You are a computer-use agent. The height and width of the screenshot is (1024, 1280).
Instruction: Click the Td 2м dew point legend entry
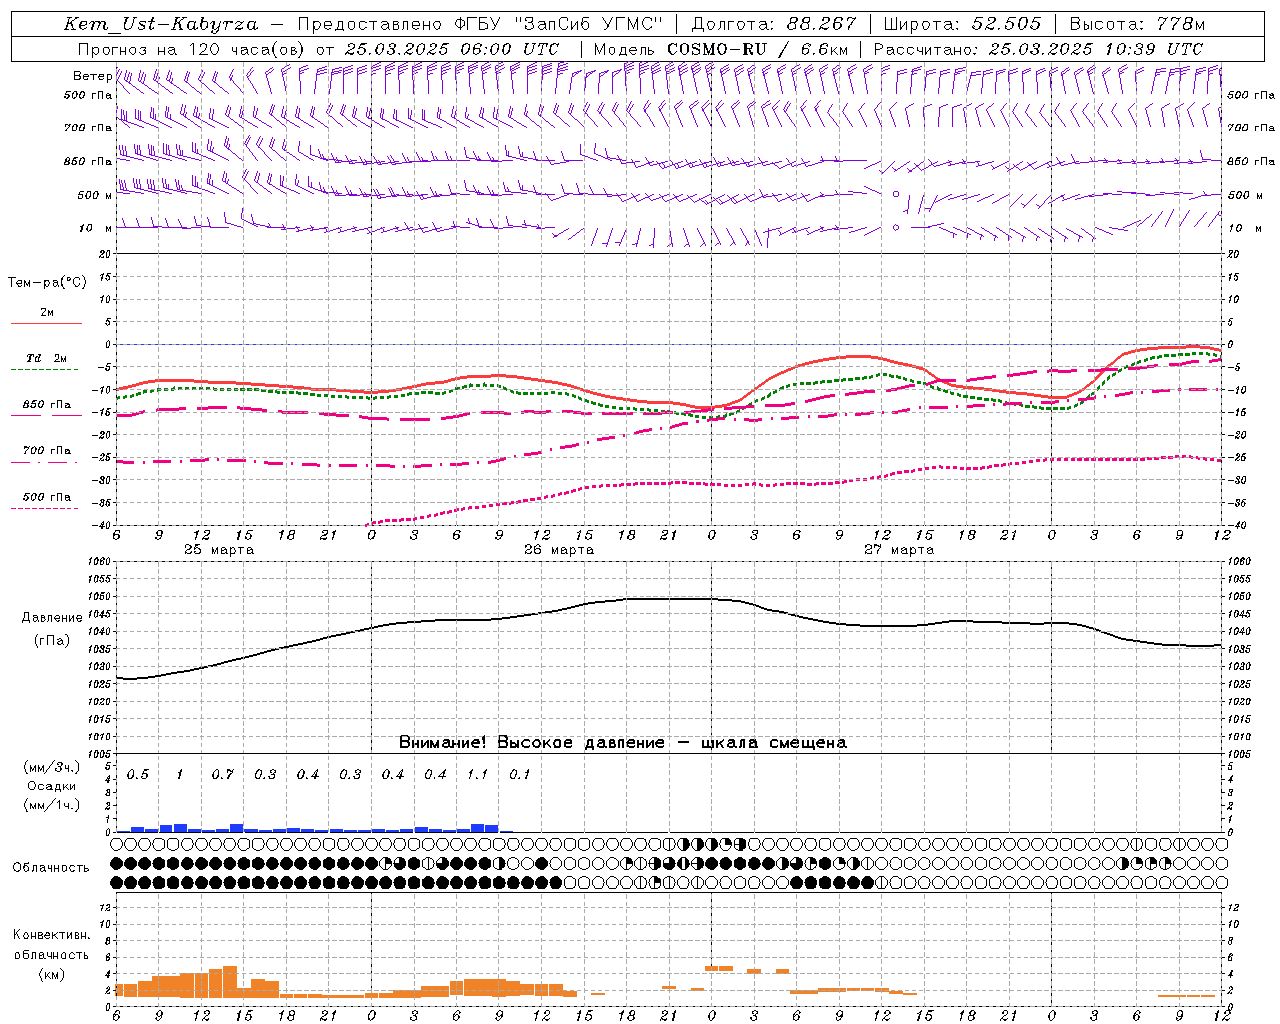click(47, 358)
